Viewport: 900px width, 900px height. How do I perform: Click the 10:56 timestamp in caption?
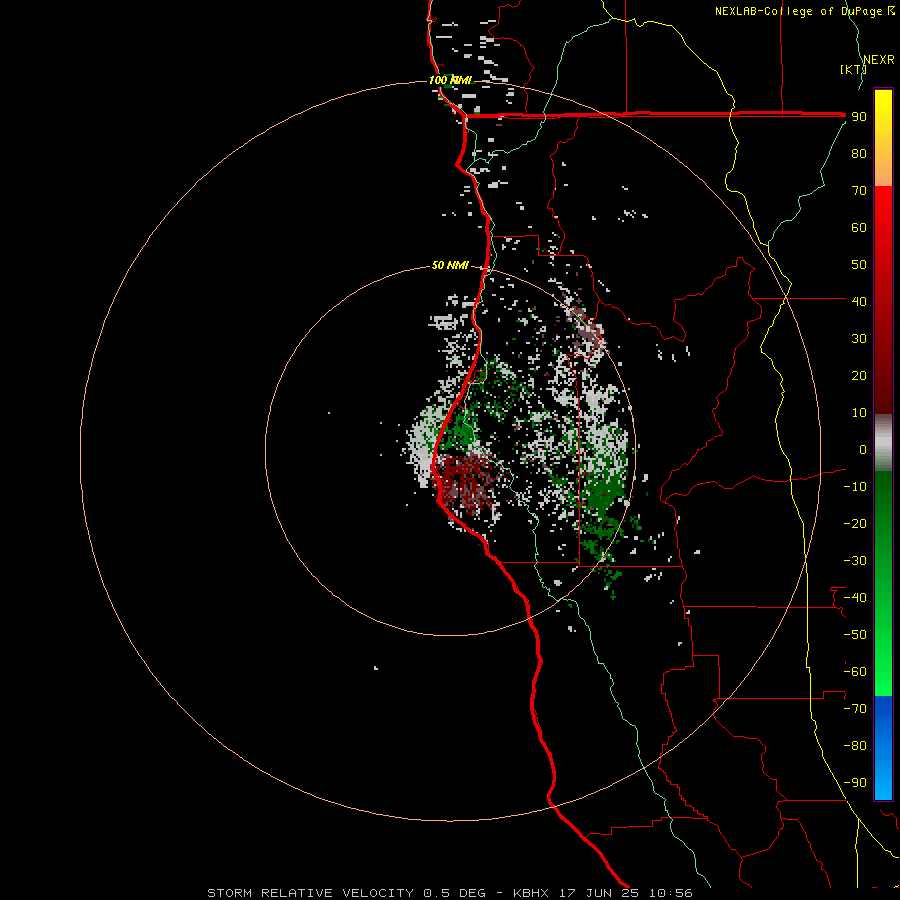click(x=670, y=893)
